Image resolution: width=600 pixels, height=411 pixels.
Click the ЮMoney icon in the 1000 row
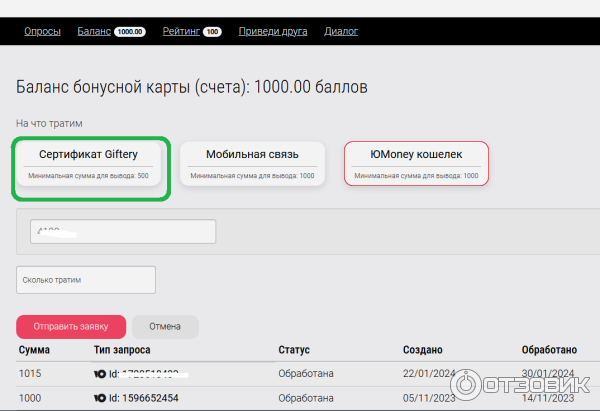[100, 397]
